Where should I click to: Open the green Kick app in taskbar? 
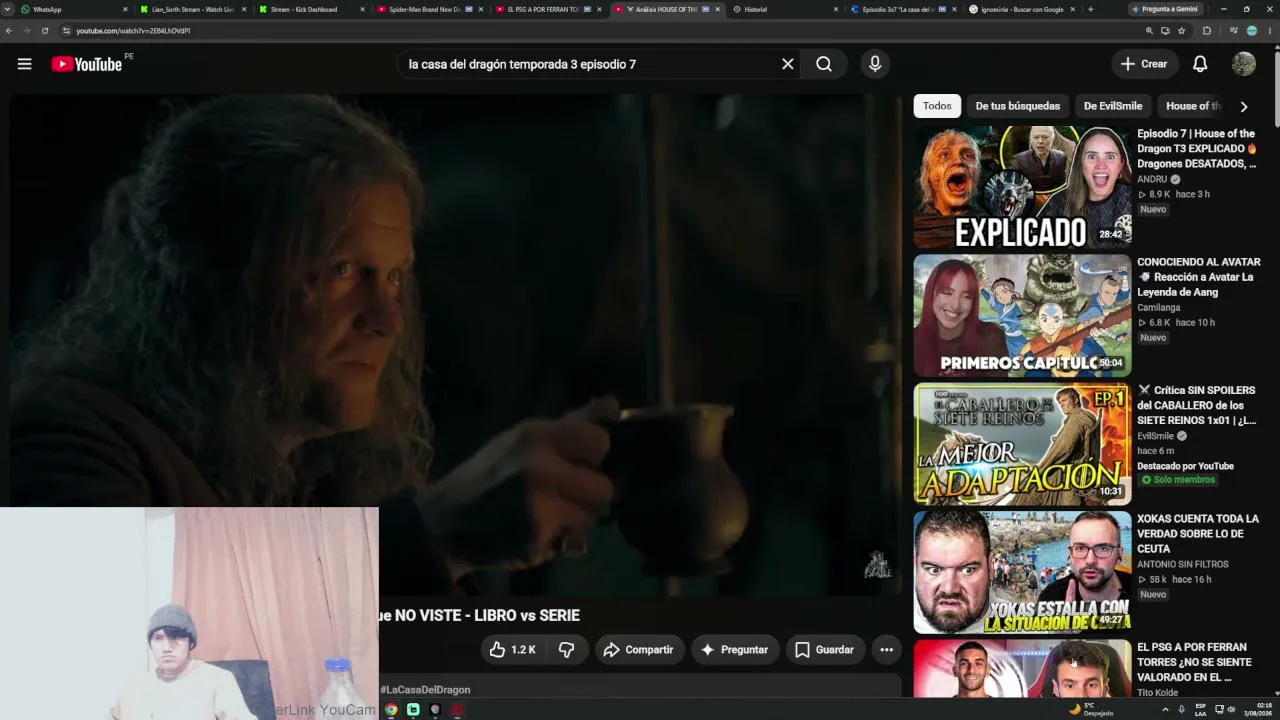[x=413, y=710]
